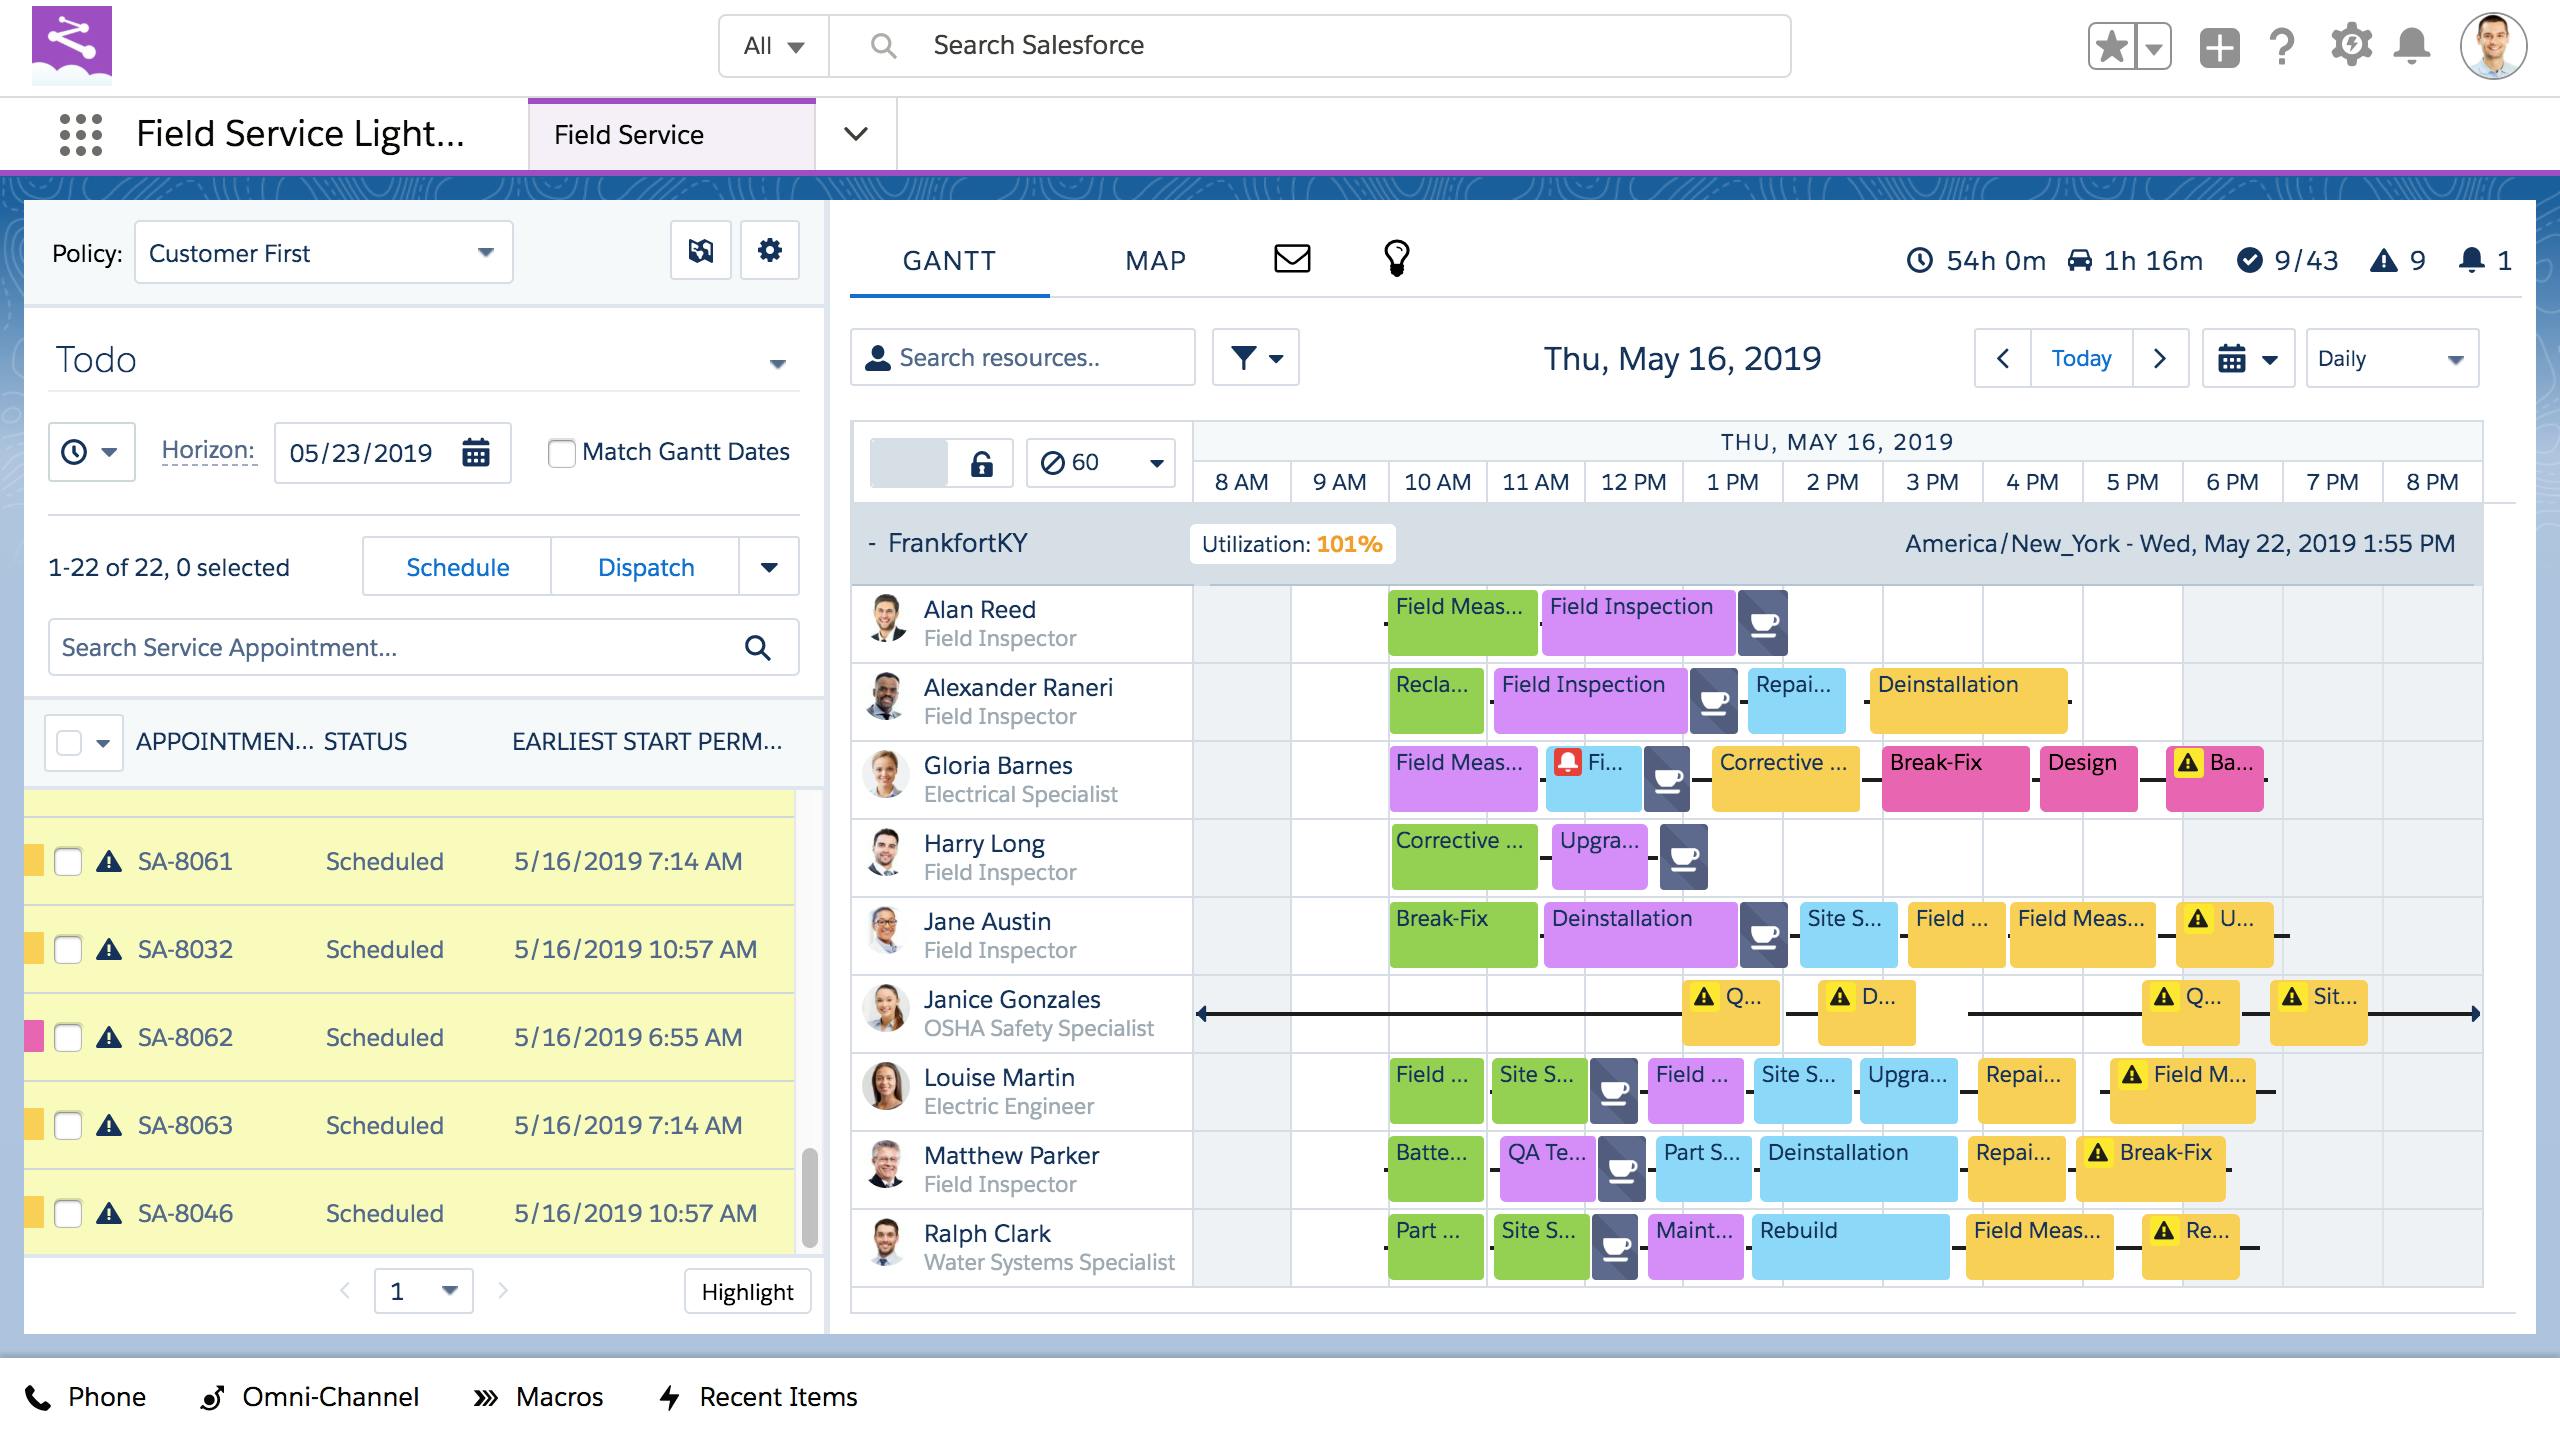
Task: Open the Omni-Channel utility
Action: tap(310, 1397)
